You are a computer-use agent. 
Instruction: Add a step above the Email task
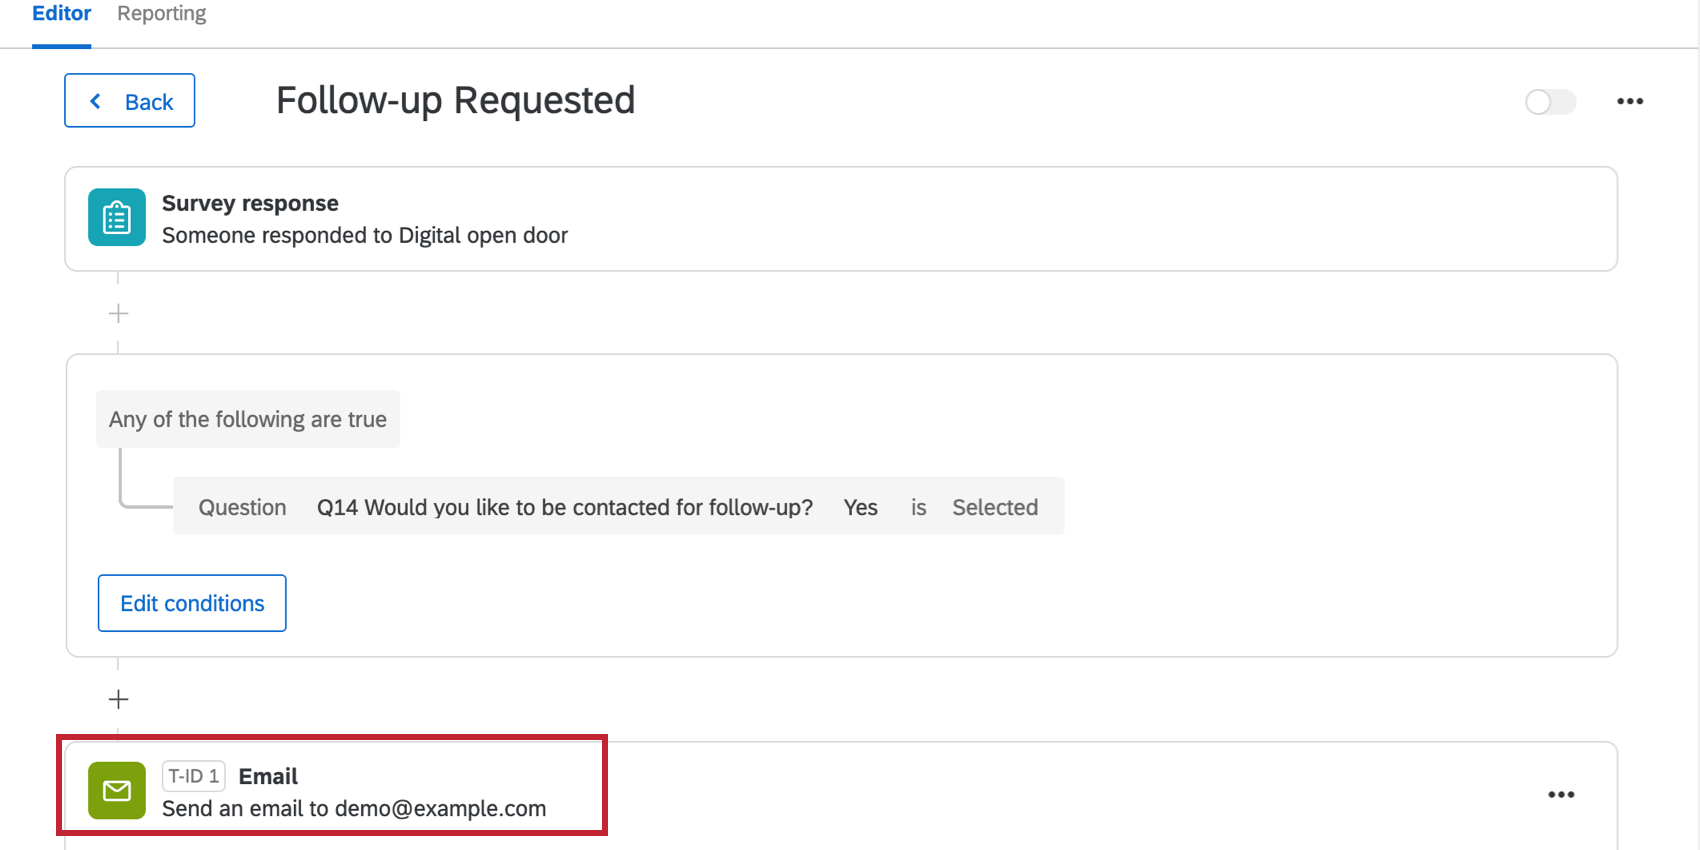tap(118, 699)
